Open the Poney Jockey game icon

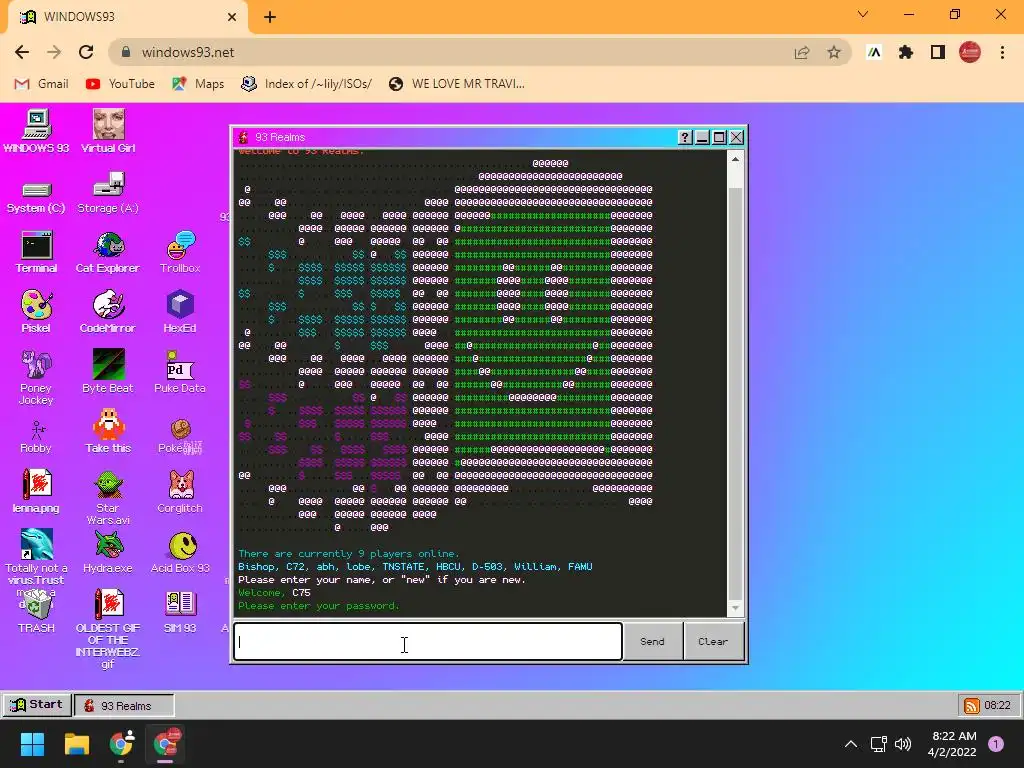click(36, 377)
